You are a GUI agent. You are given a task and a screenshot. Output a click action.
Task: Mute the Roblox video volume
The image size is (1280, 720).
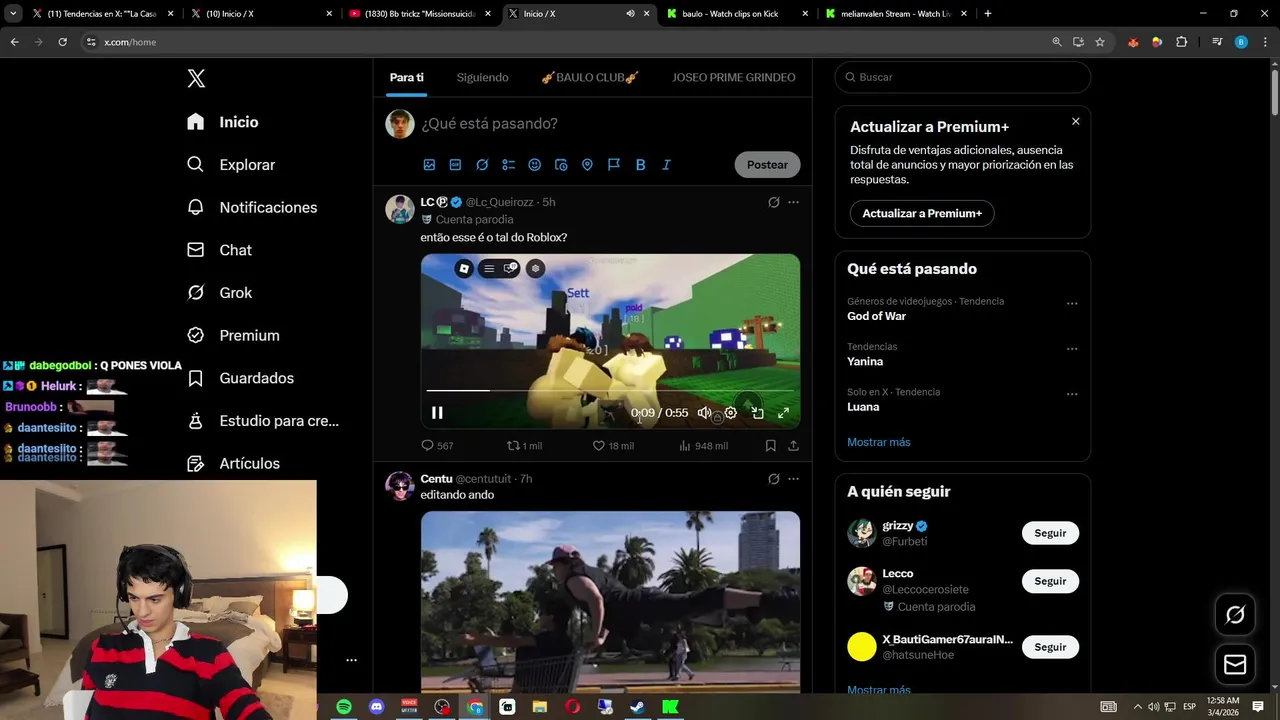pyautogui.click(x=704, y=413)
